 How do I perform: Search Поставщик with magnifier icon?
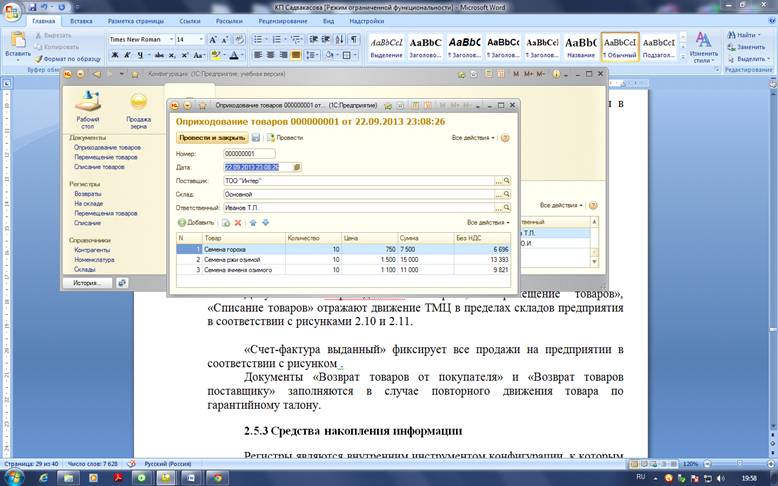tap(507, 181)
